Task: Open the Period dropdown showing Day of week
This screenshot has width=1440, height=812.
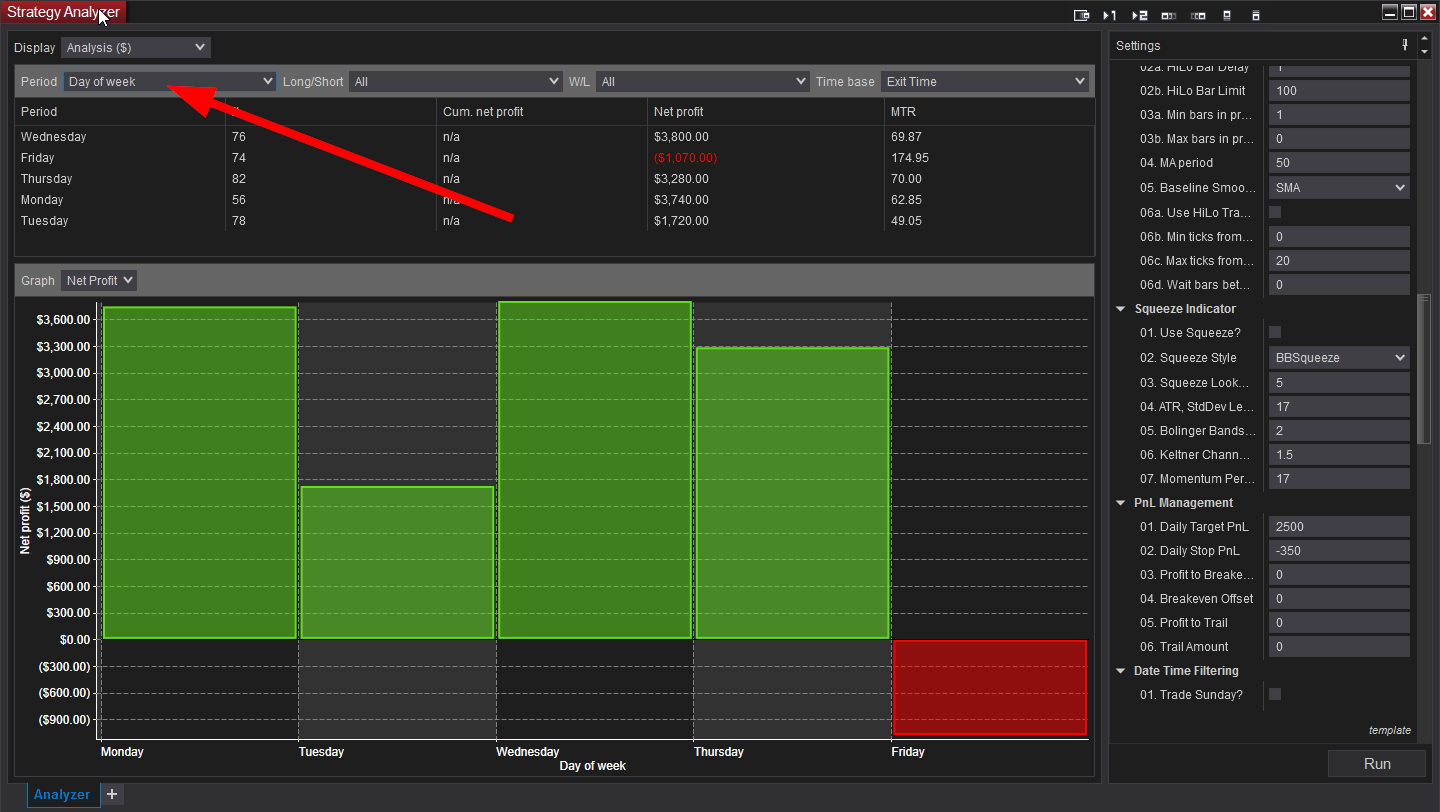Action: 170,82
